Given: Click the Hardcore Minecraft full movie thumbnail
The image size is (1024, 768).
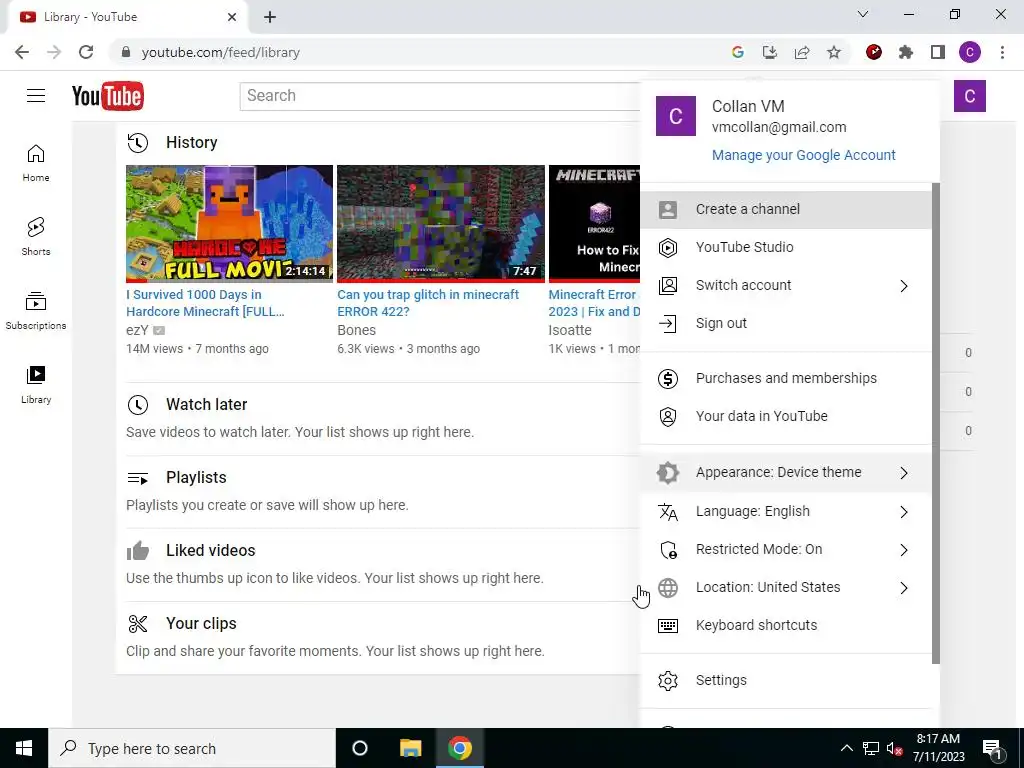Looking at the screenshot, I should 229,223.
